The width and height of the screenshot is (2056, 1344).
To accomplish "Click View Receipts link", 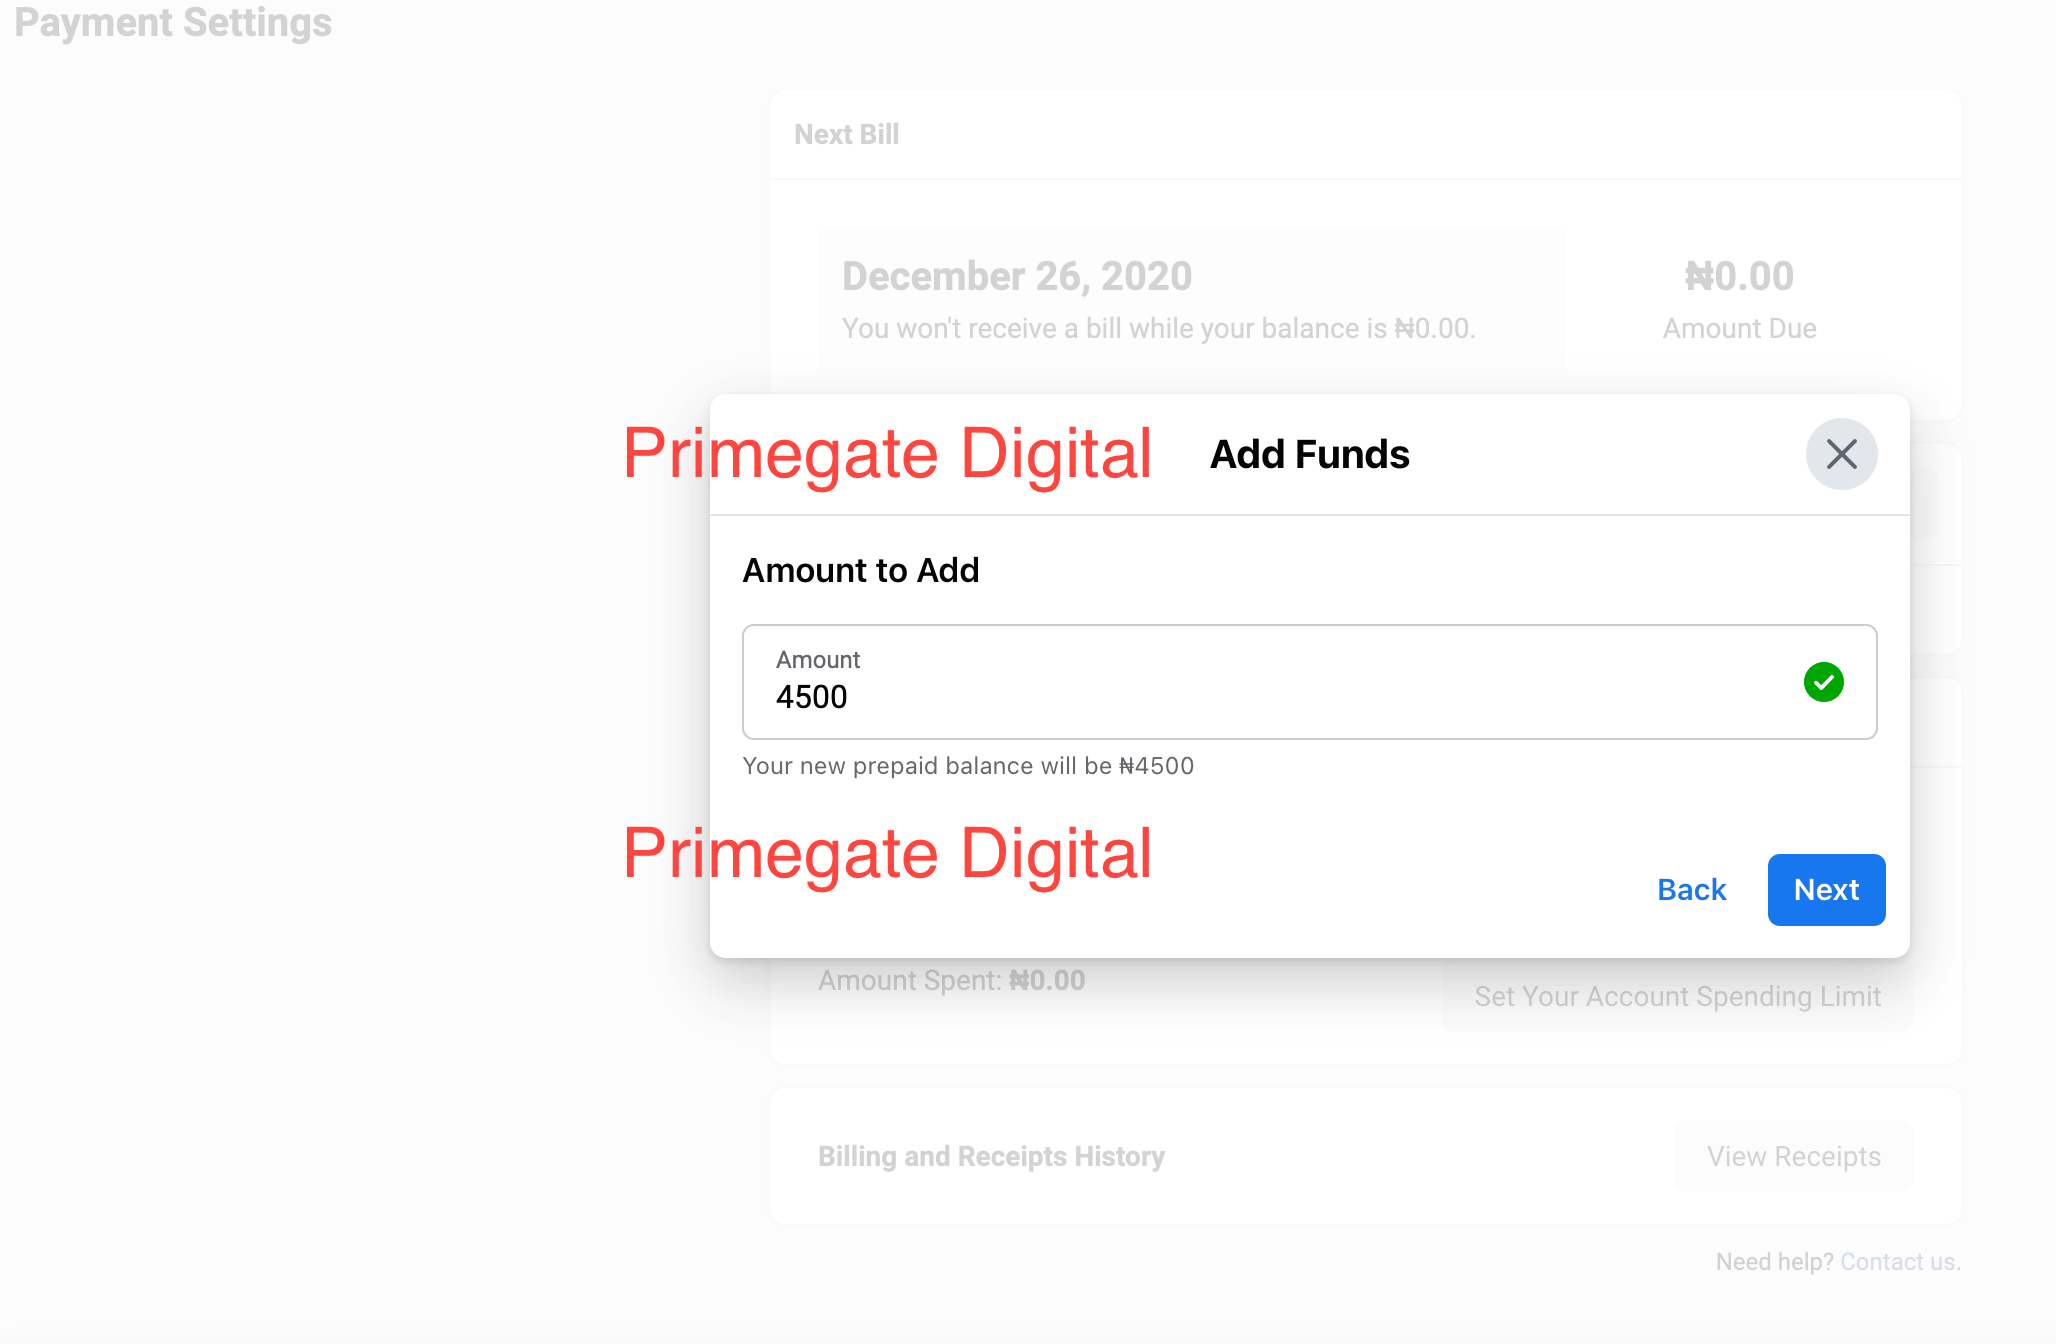I will pos(1794,1156).
